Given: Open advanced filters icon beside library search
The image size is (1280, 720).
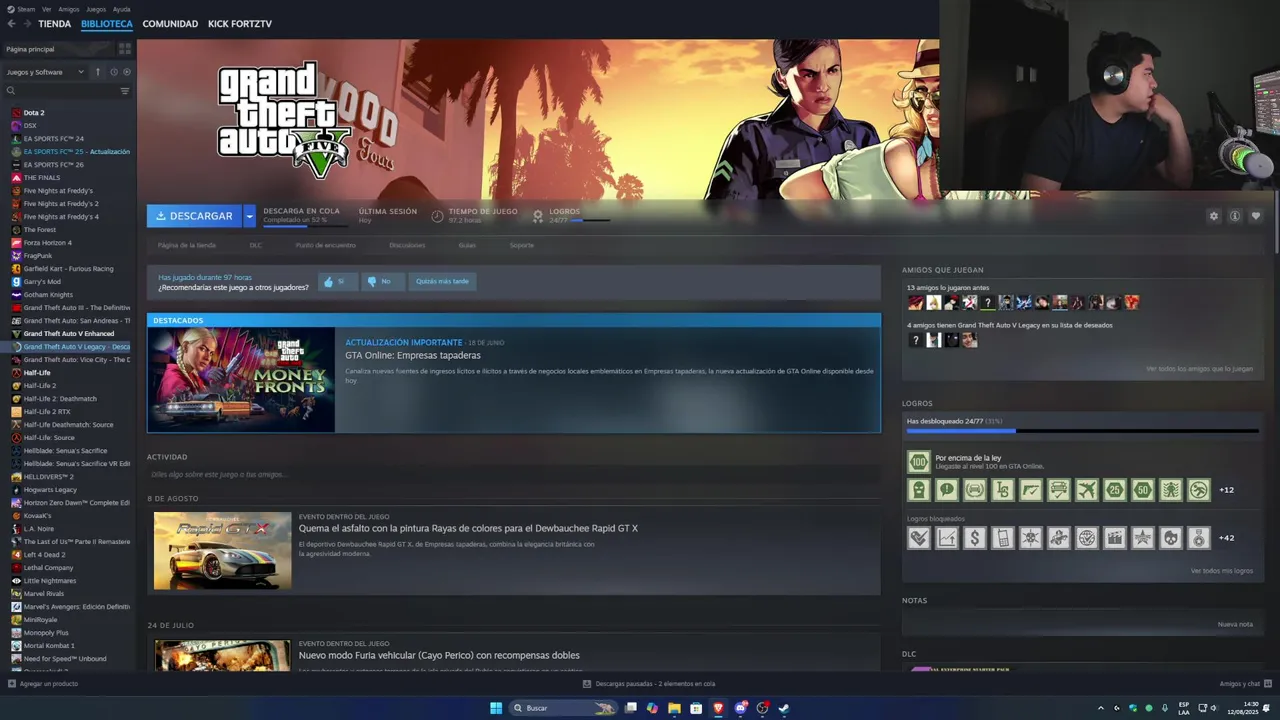Looking at the screenshot, I should (125, 91).
